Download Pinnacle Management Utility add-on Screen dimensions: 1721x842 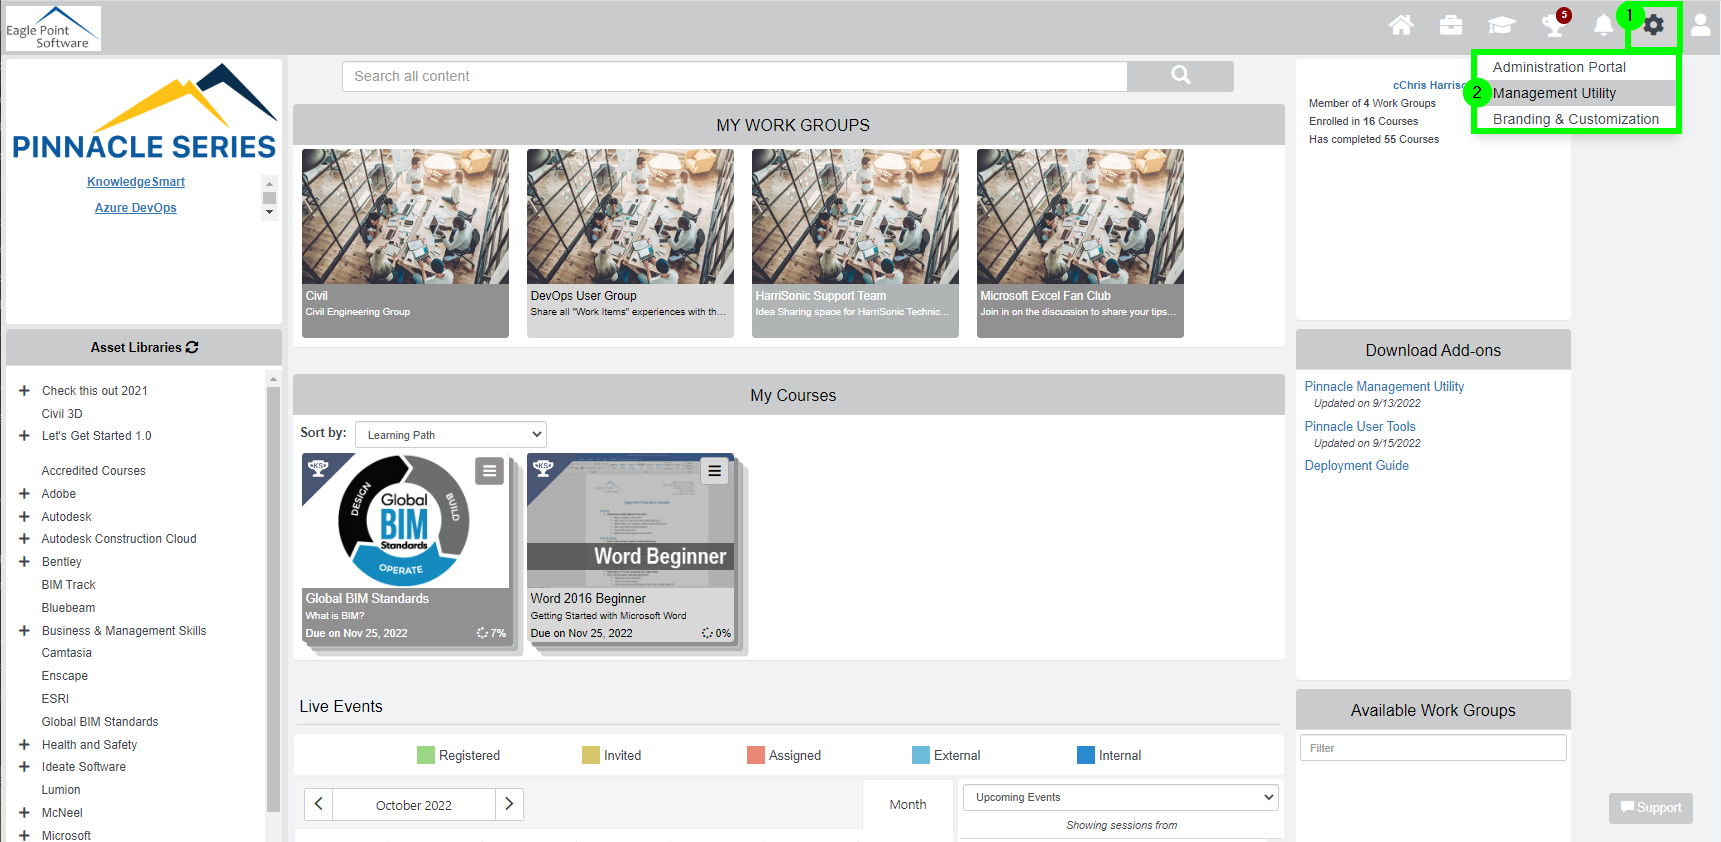coord(1384,387)
